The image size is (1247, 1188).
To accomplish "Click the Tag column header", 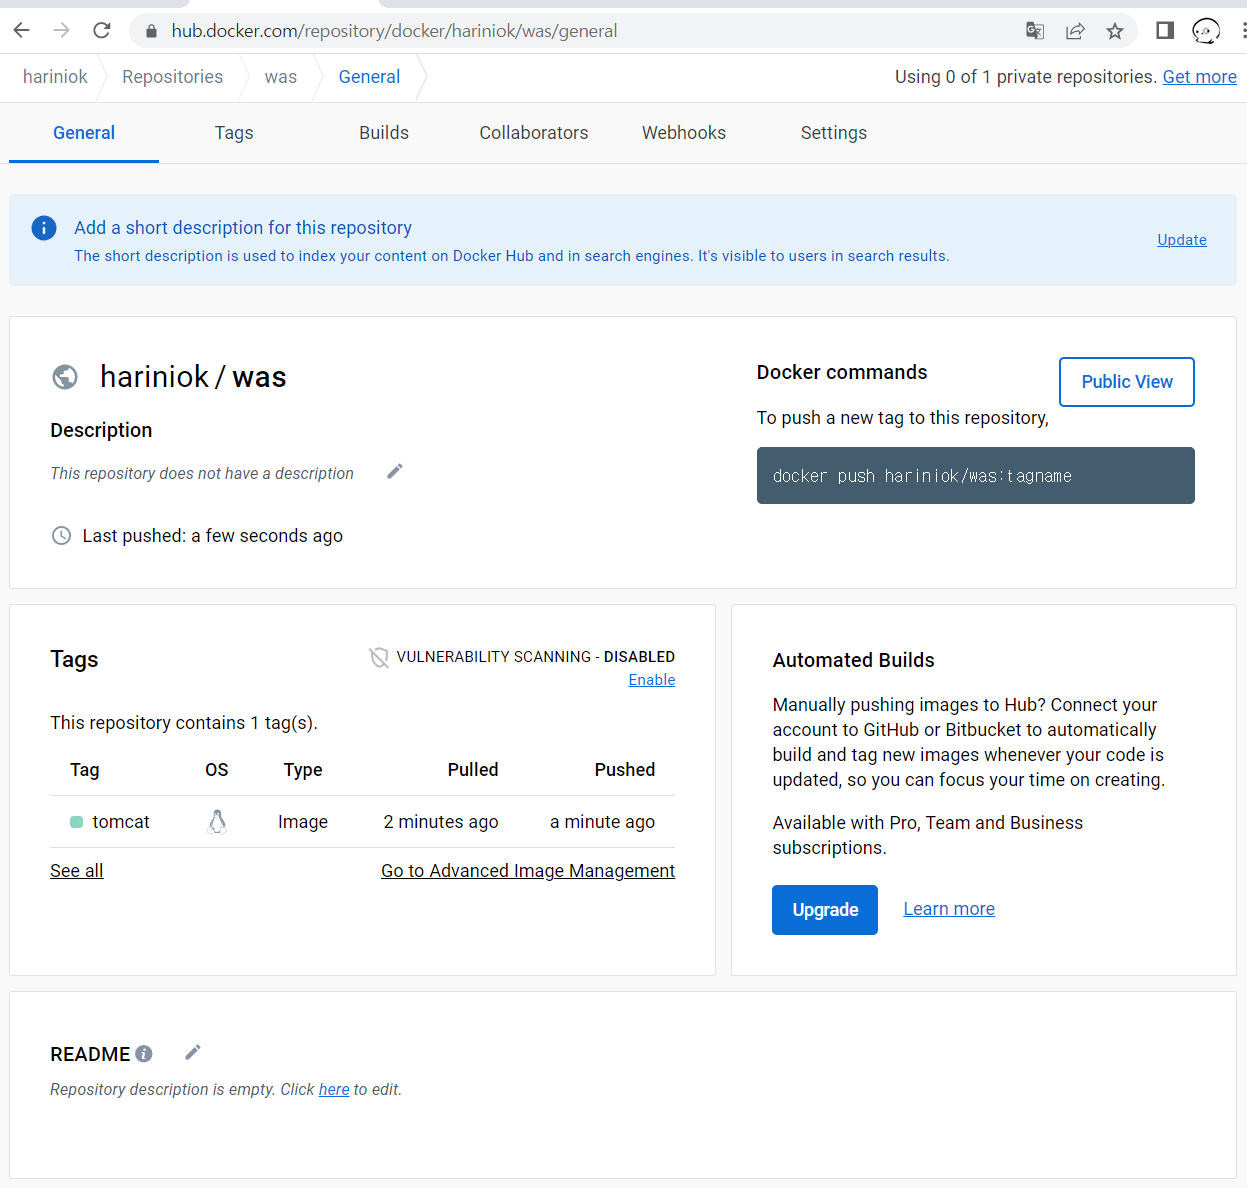I will [85, 770].
